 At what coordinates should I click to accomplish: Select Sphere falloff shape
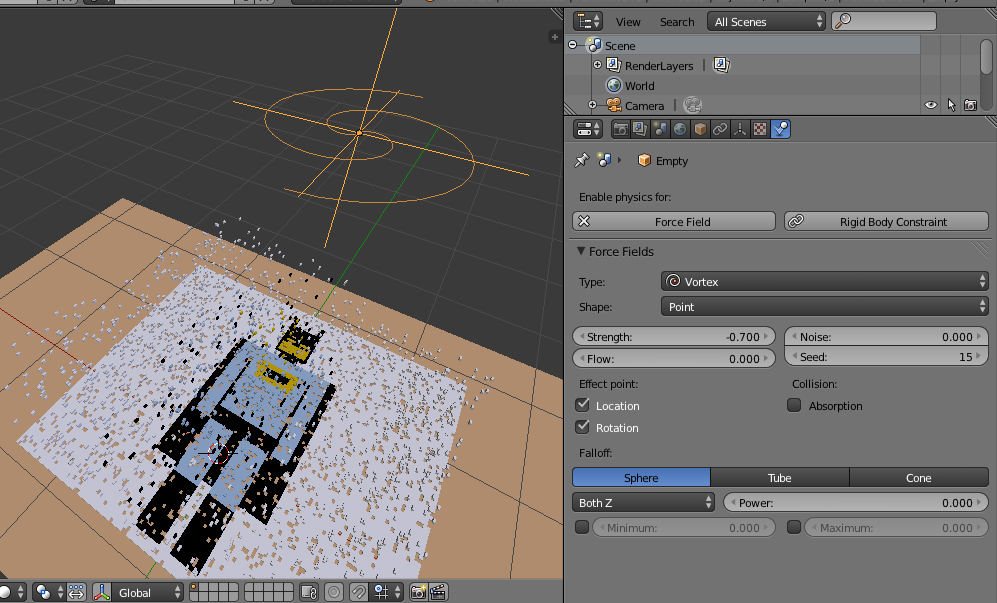point(641,478)
